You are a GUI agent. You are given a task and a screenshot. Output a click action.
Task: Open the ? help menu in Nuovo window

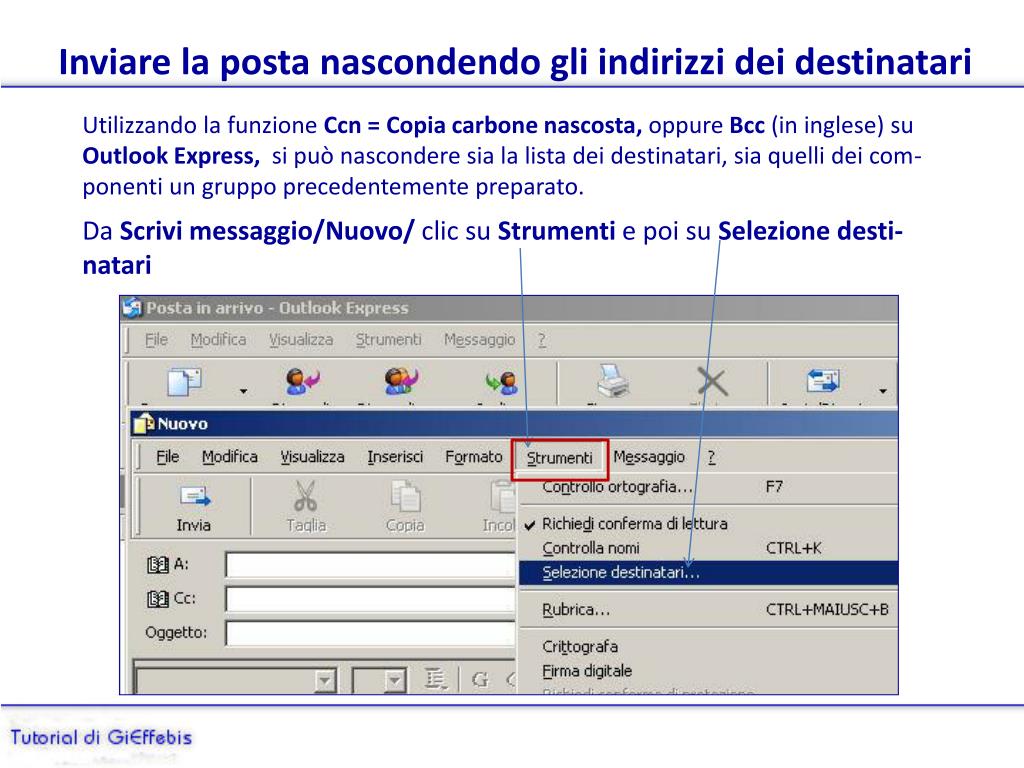point(711,457)
